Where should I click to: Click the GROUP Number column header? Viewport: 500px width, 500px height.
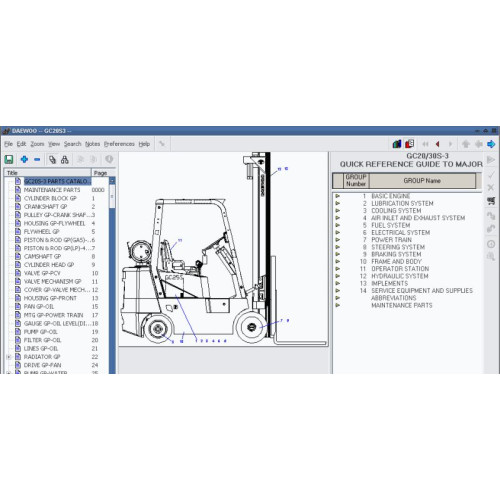click(x=356, y=180)
